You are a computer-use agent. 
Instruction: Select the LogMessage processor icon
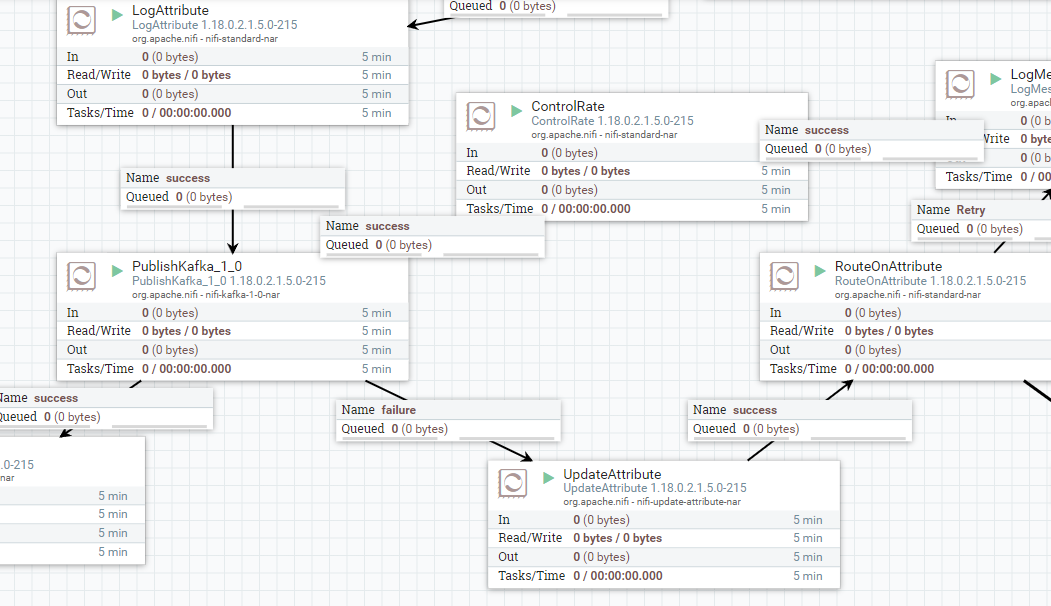click(960, 84)
